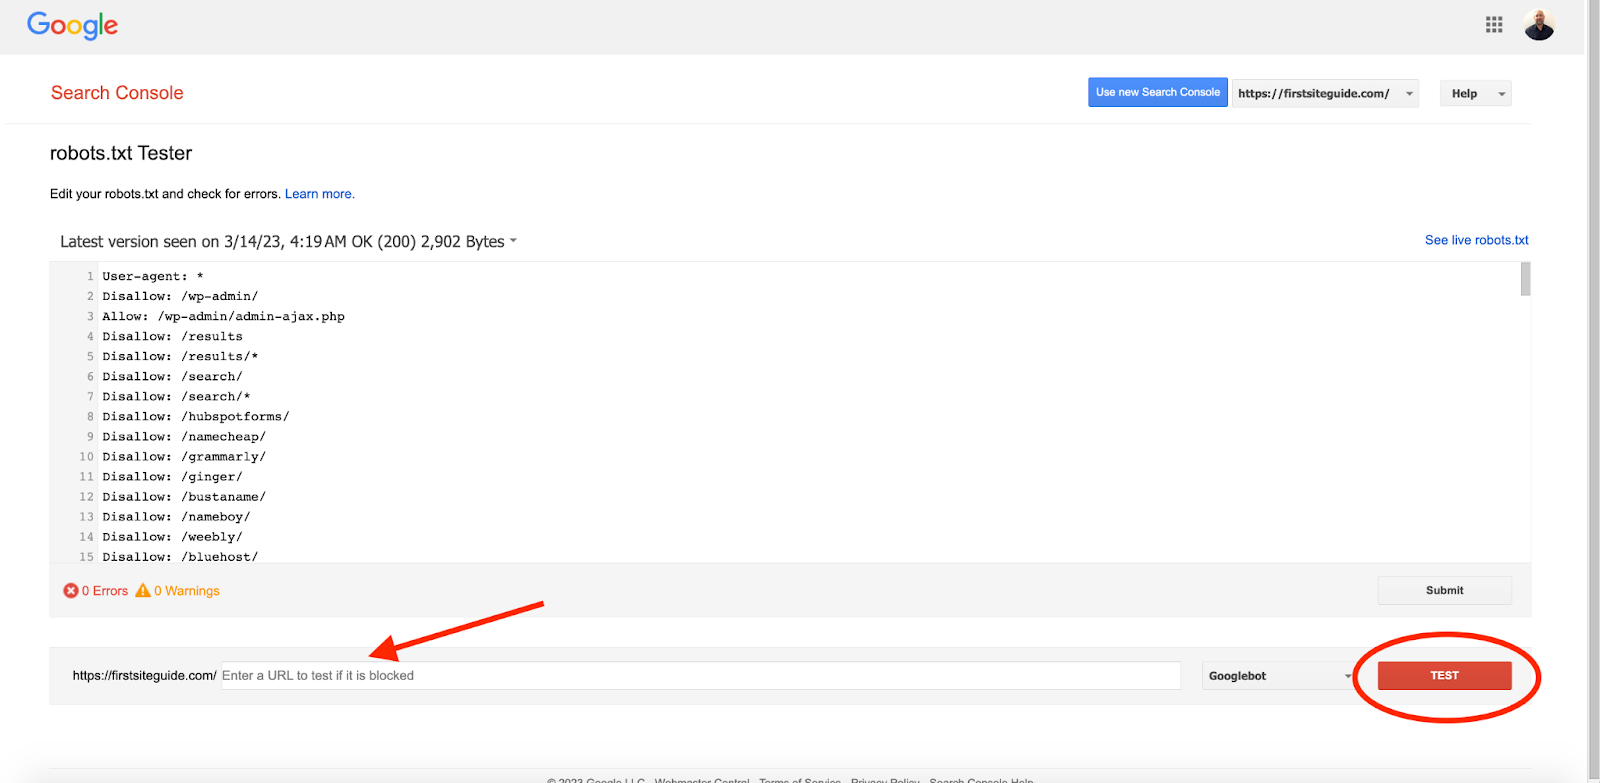Click the page vertical scrollbar
The width and height of the screenshot is (1600, 783).
(1593, 391)
